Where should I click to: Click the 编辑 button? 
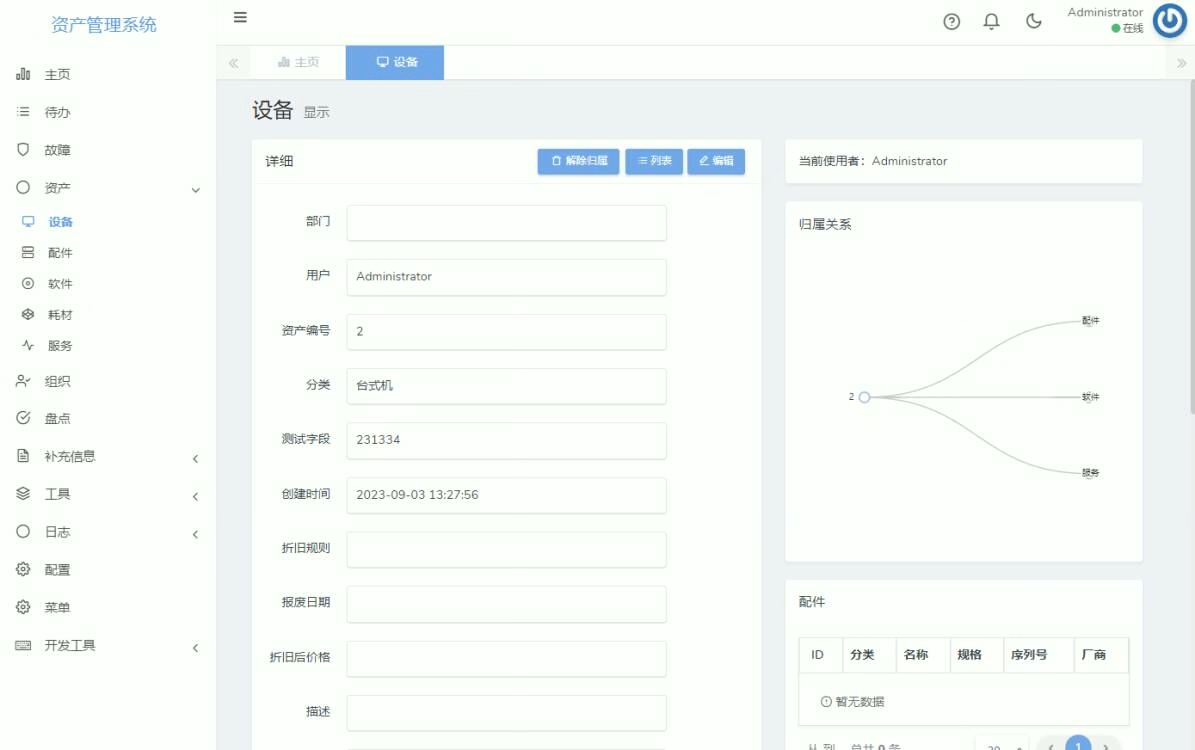click(x=716, y=161)
